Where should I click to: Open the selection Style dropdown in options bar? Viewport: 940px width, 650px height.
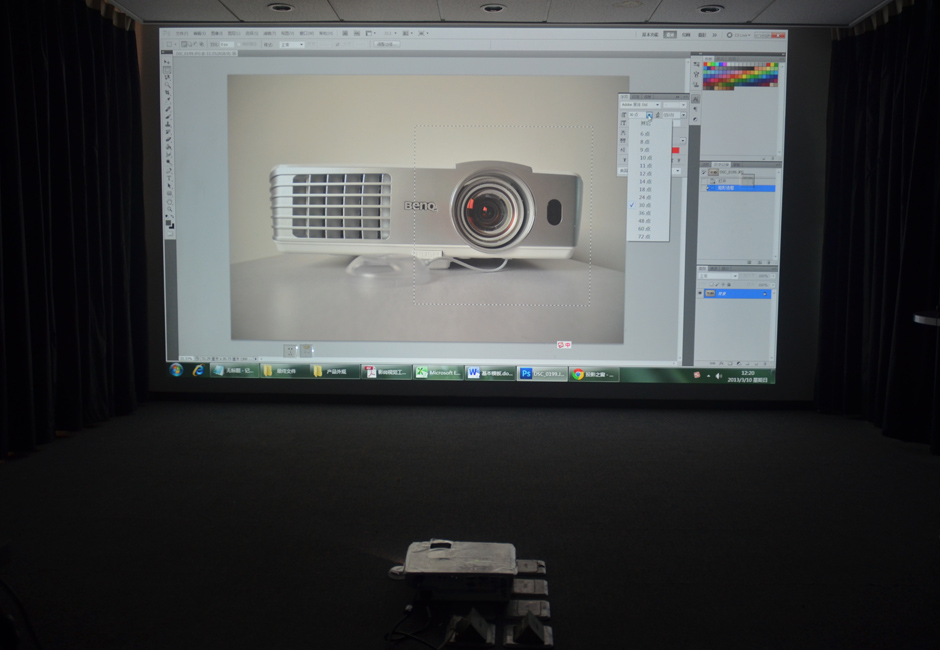point(291,44)
